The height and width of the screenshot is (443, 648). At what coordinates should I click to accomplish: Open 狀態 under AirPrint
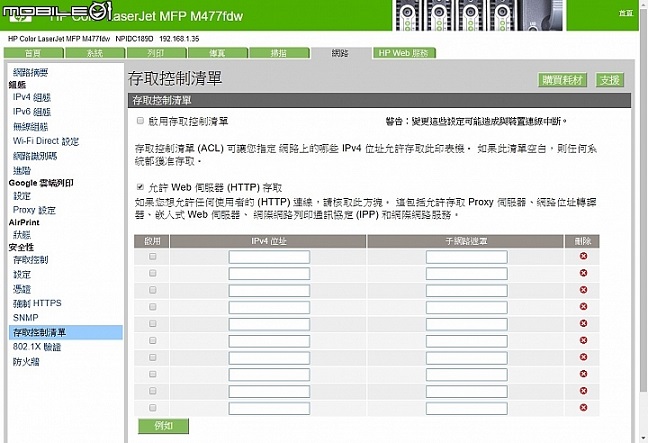[x=22, y=235]
